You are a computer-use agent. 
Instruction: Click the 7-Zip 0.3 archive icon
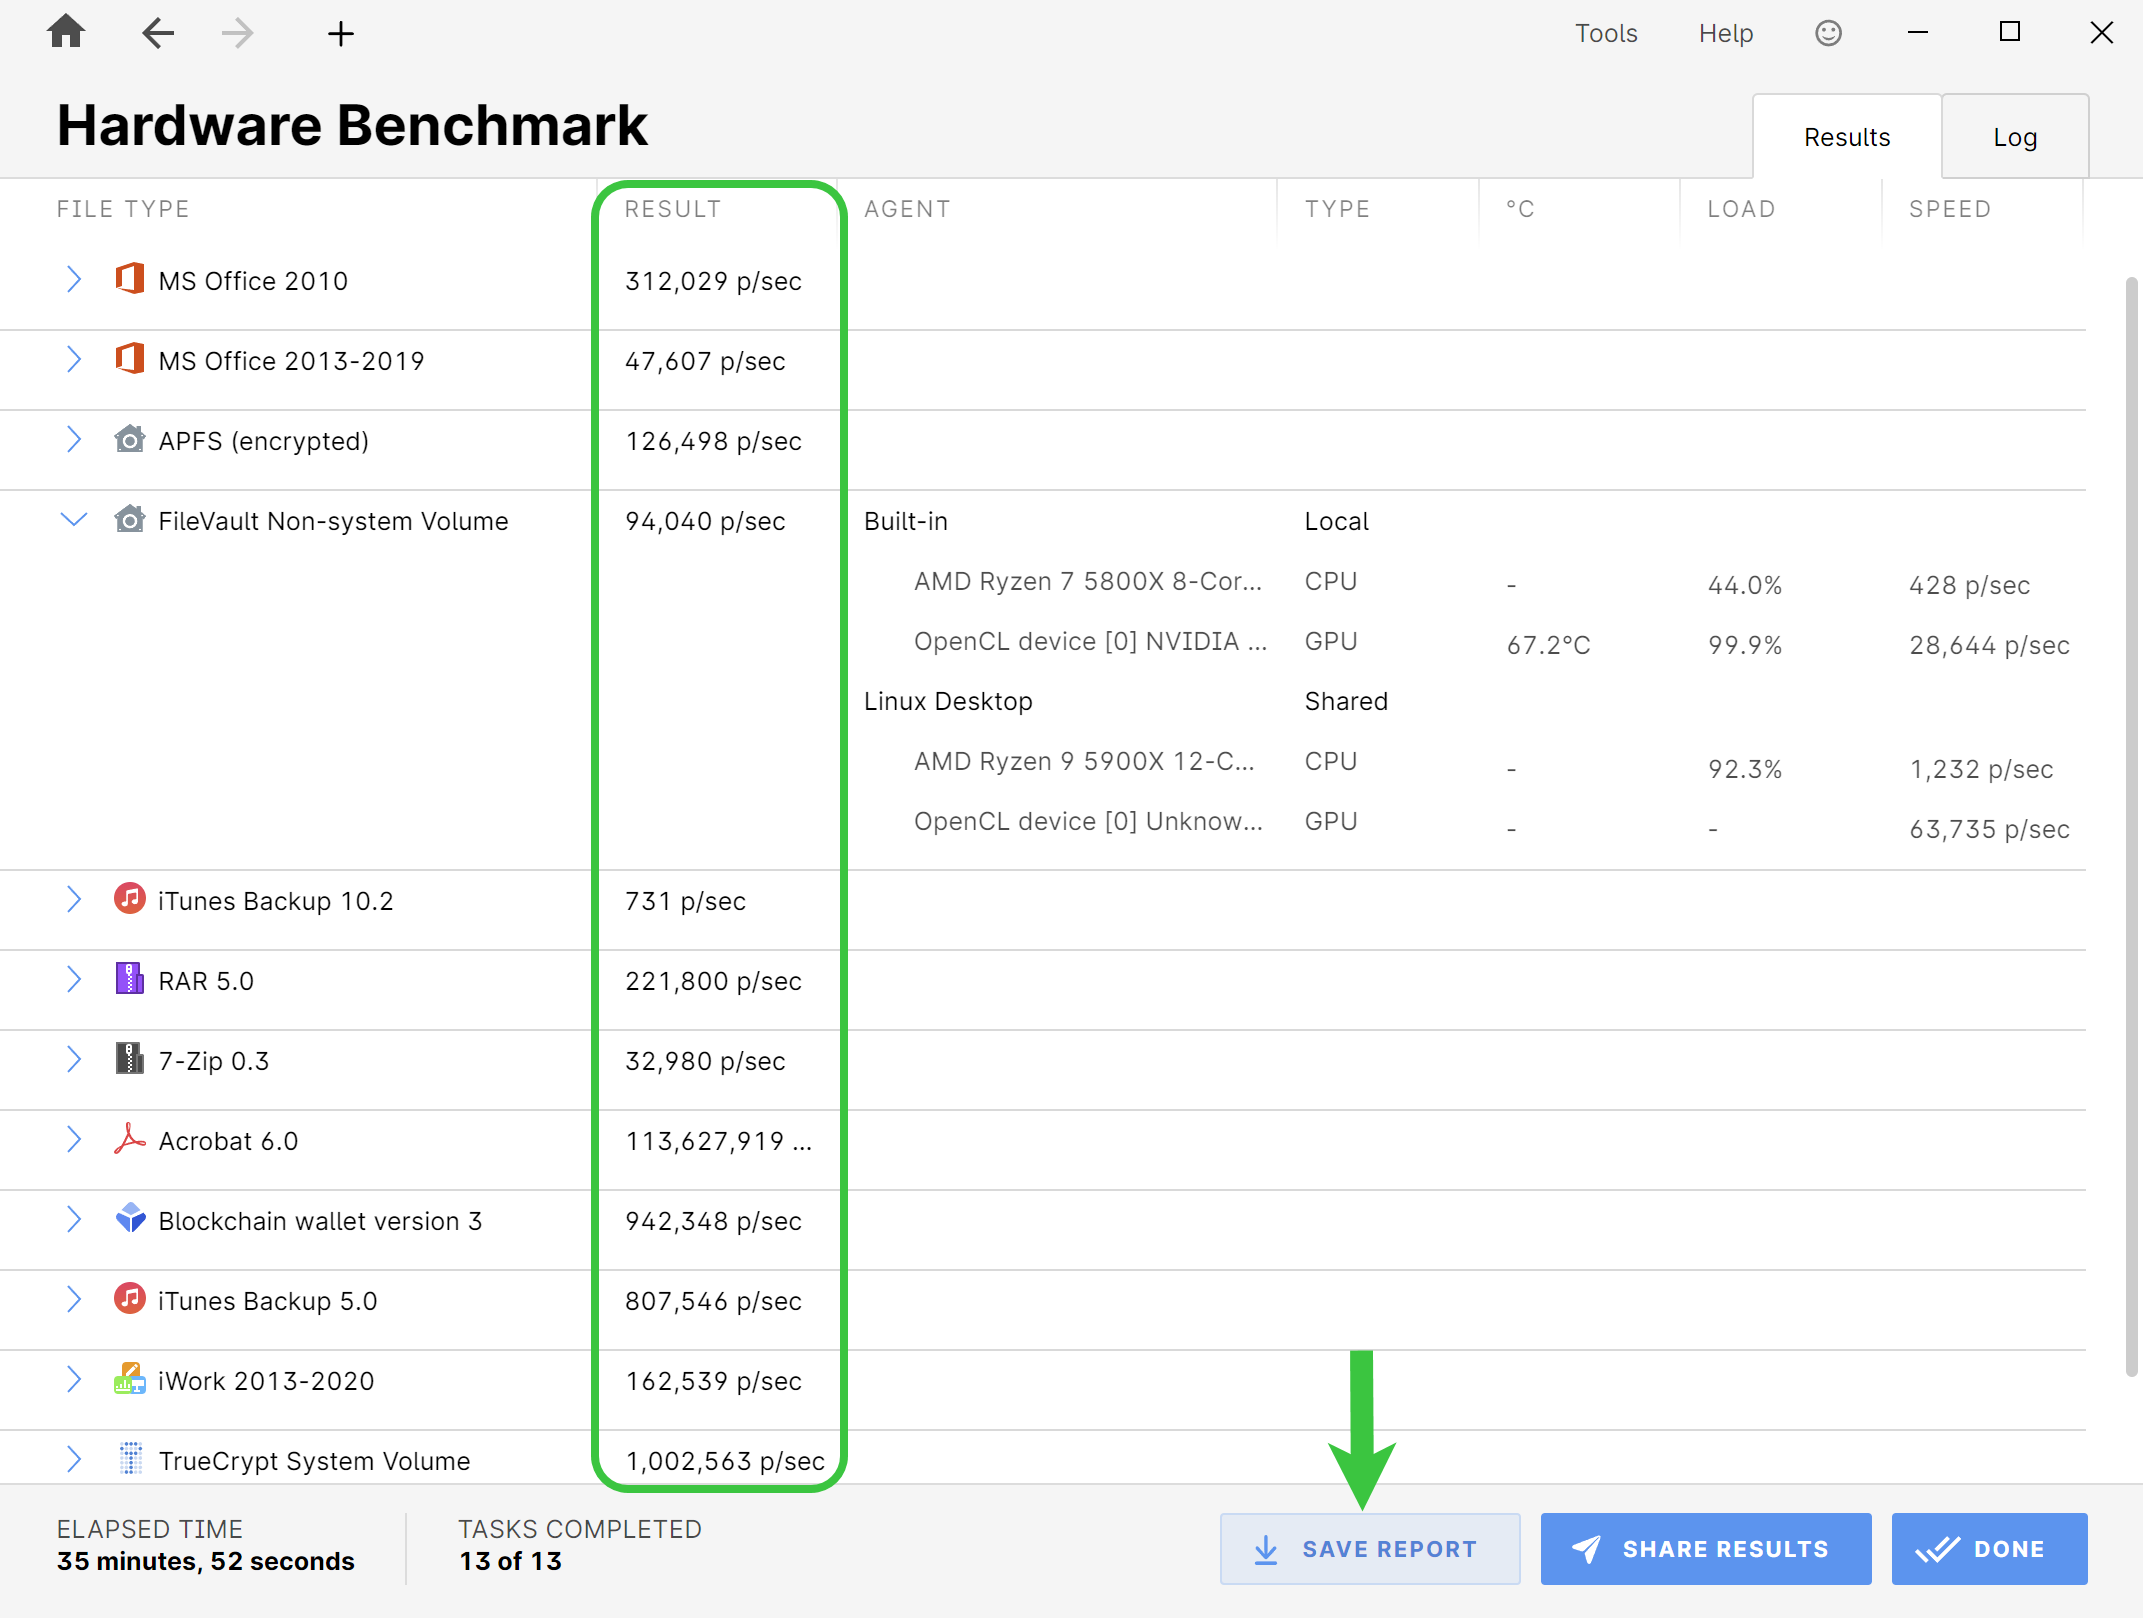tap(130, 1059)
